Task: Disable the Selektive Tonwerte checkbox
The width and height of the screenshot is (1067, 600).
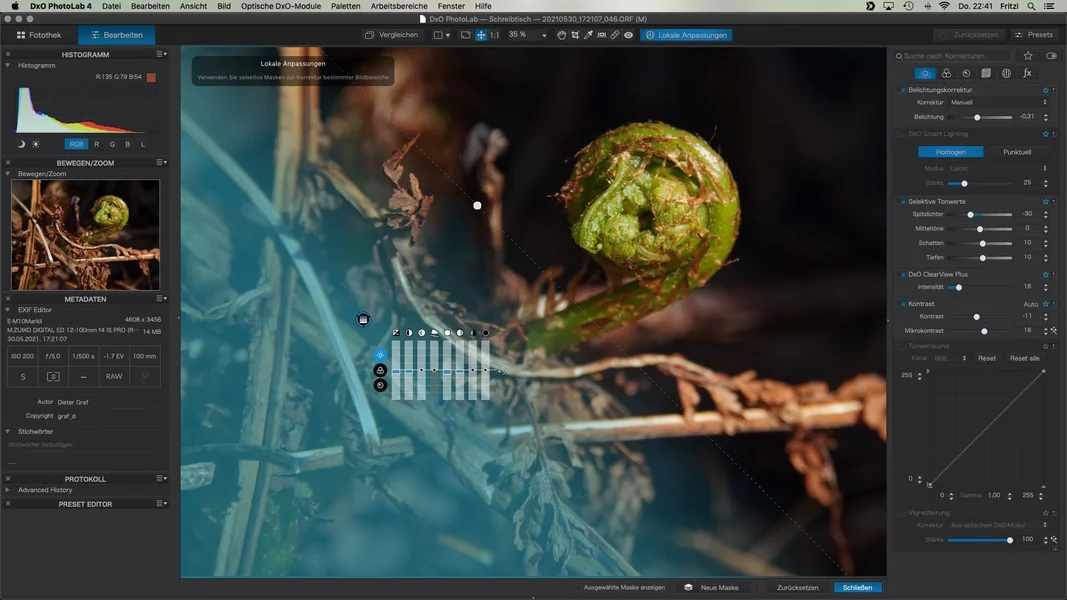Action: pos(903,202)
